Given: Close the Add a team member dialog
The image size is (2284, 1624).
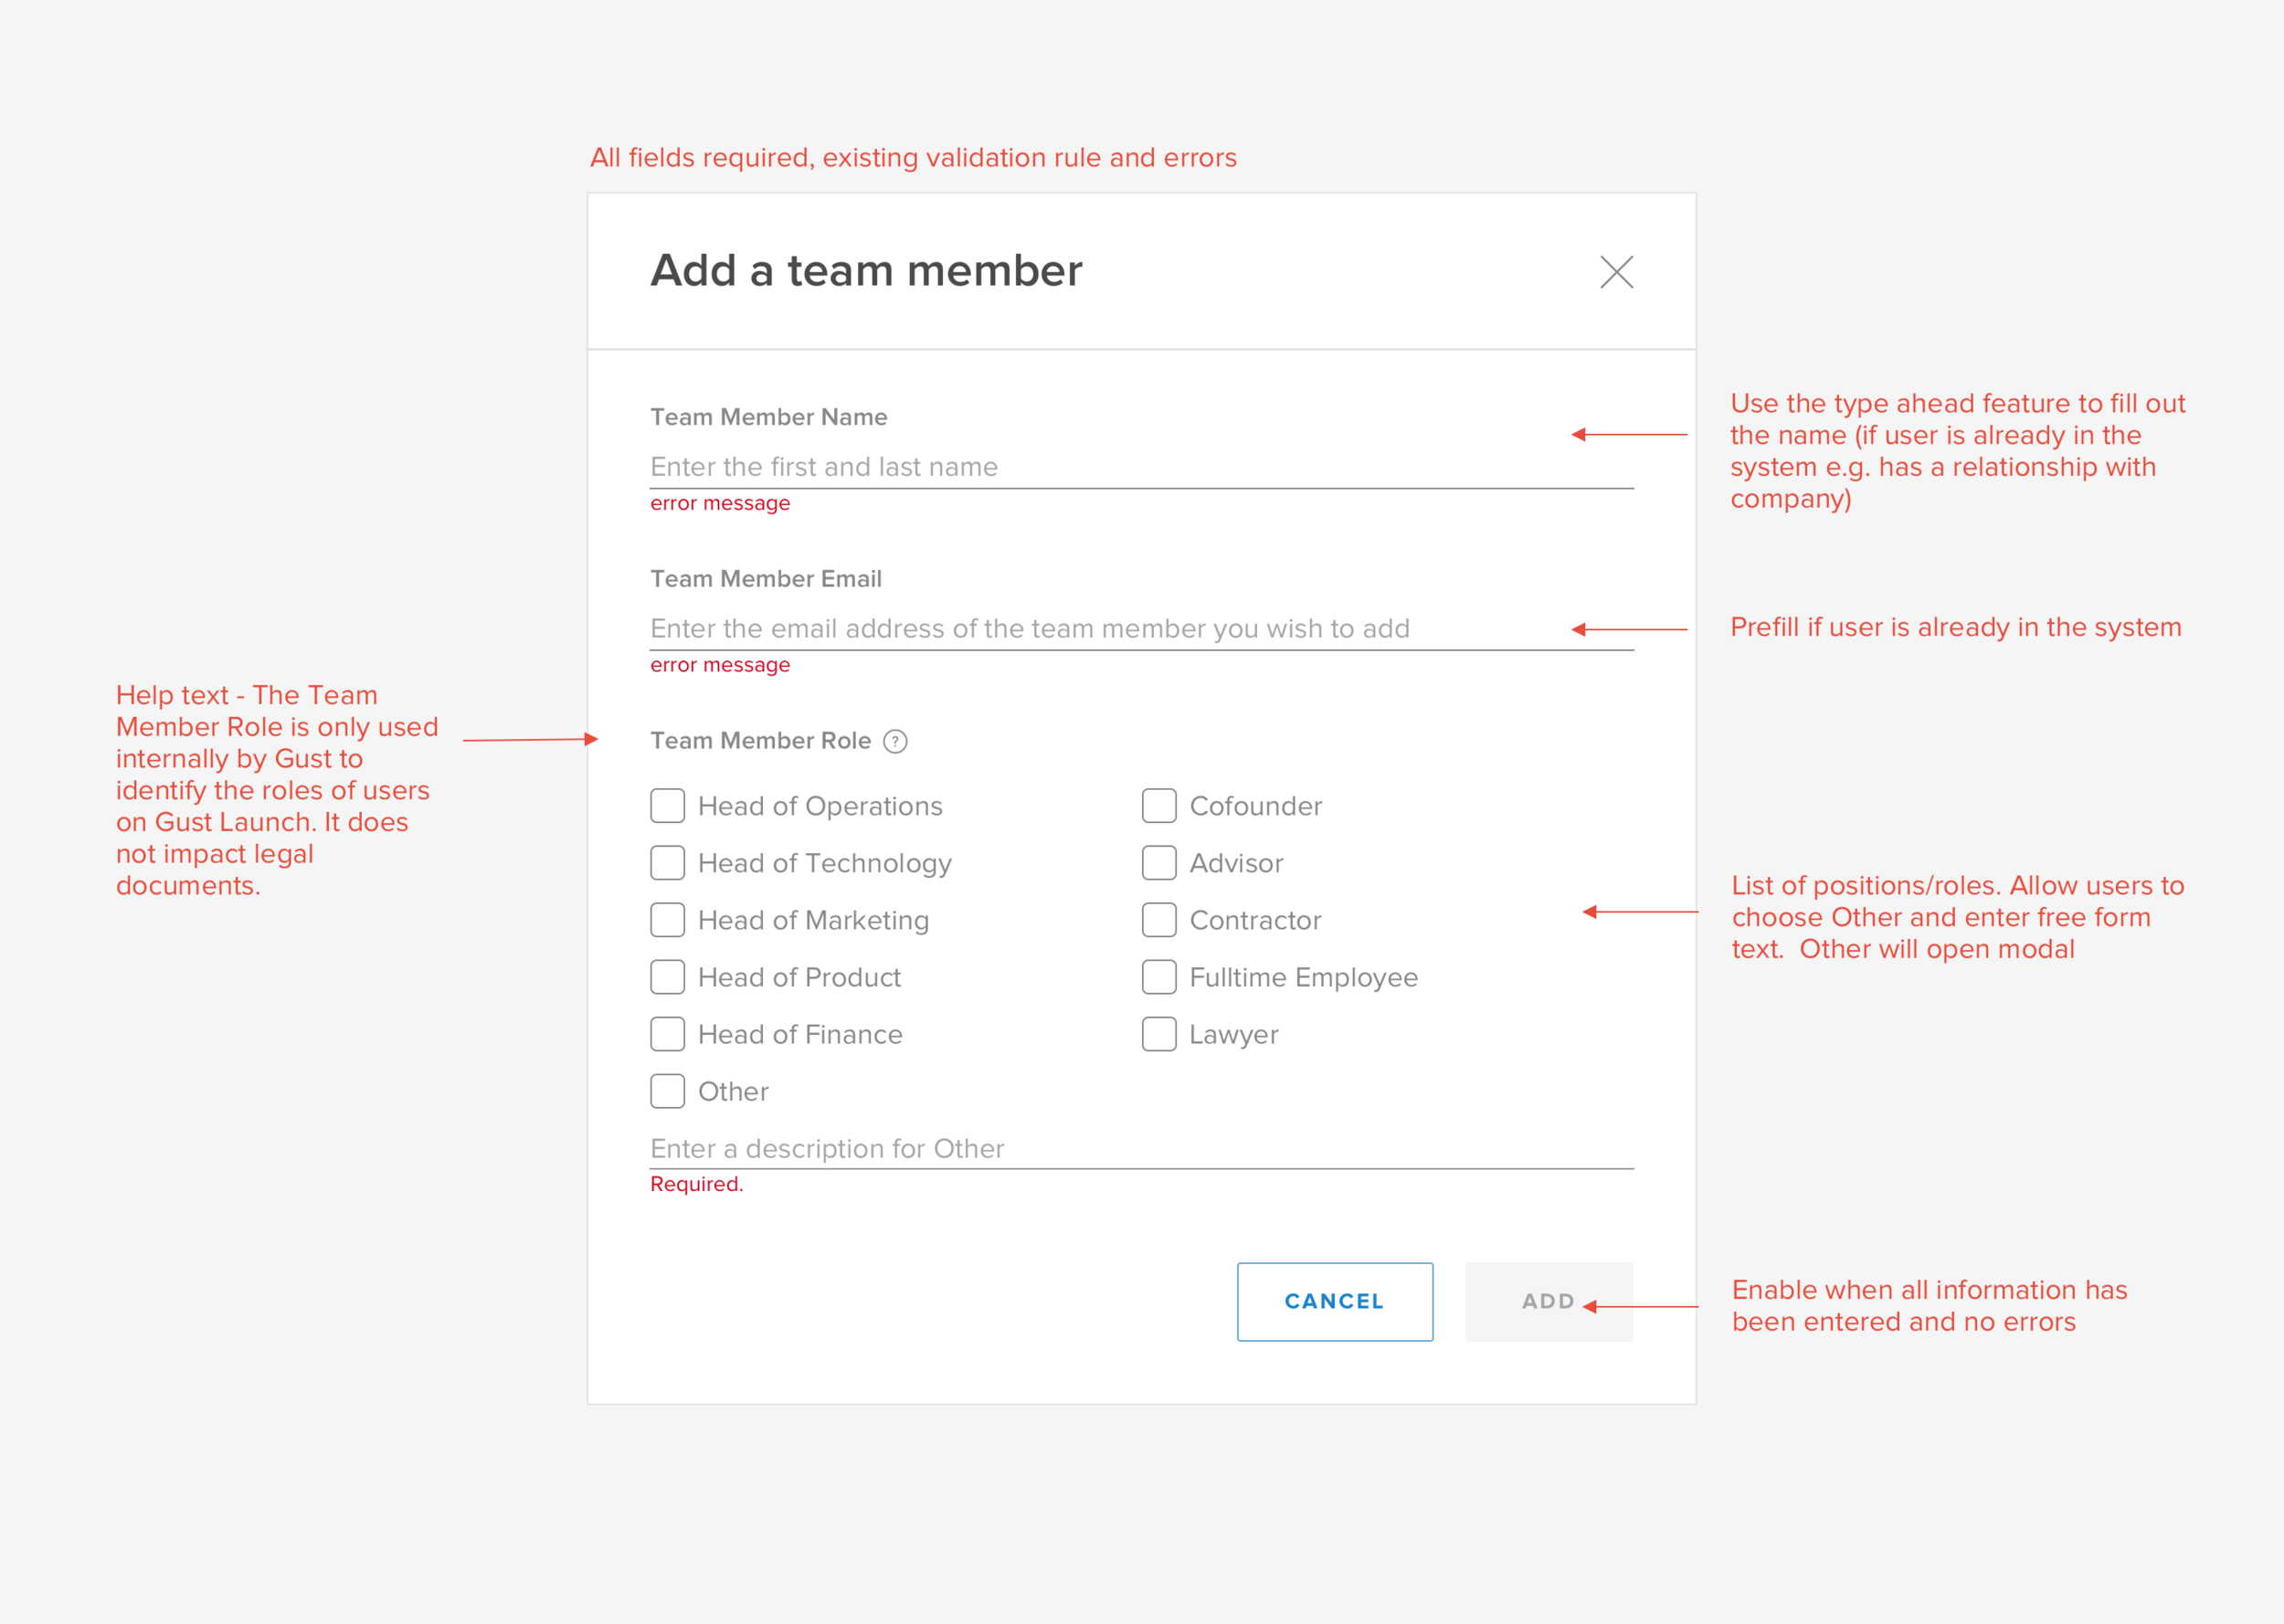Looking at the screenshot, I should (1616, 272).
